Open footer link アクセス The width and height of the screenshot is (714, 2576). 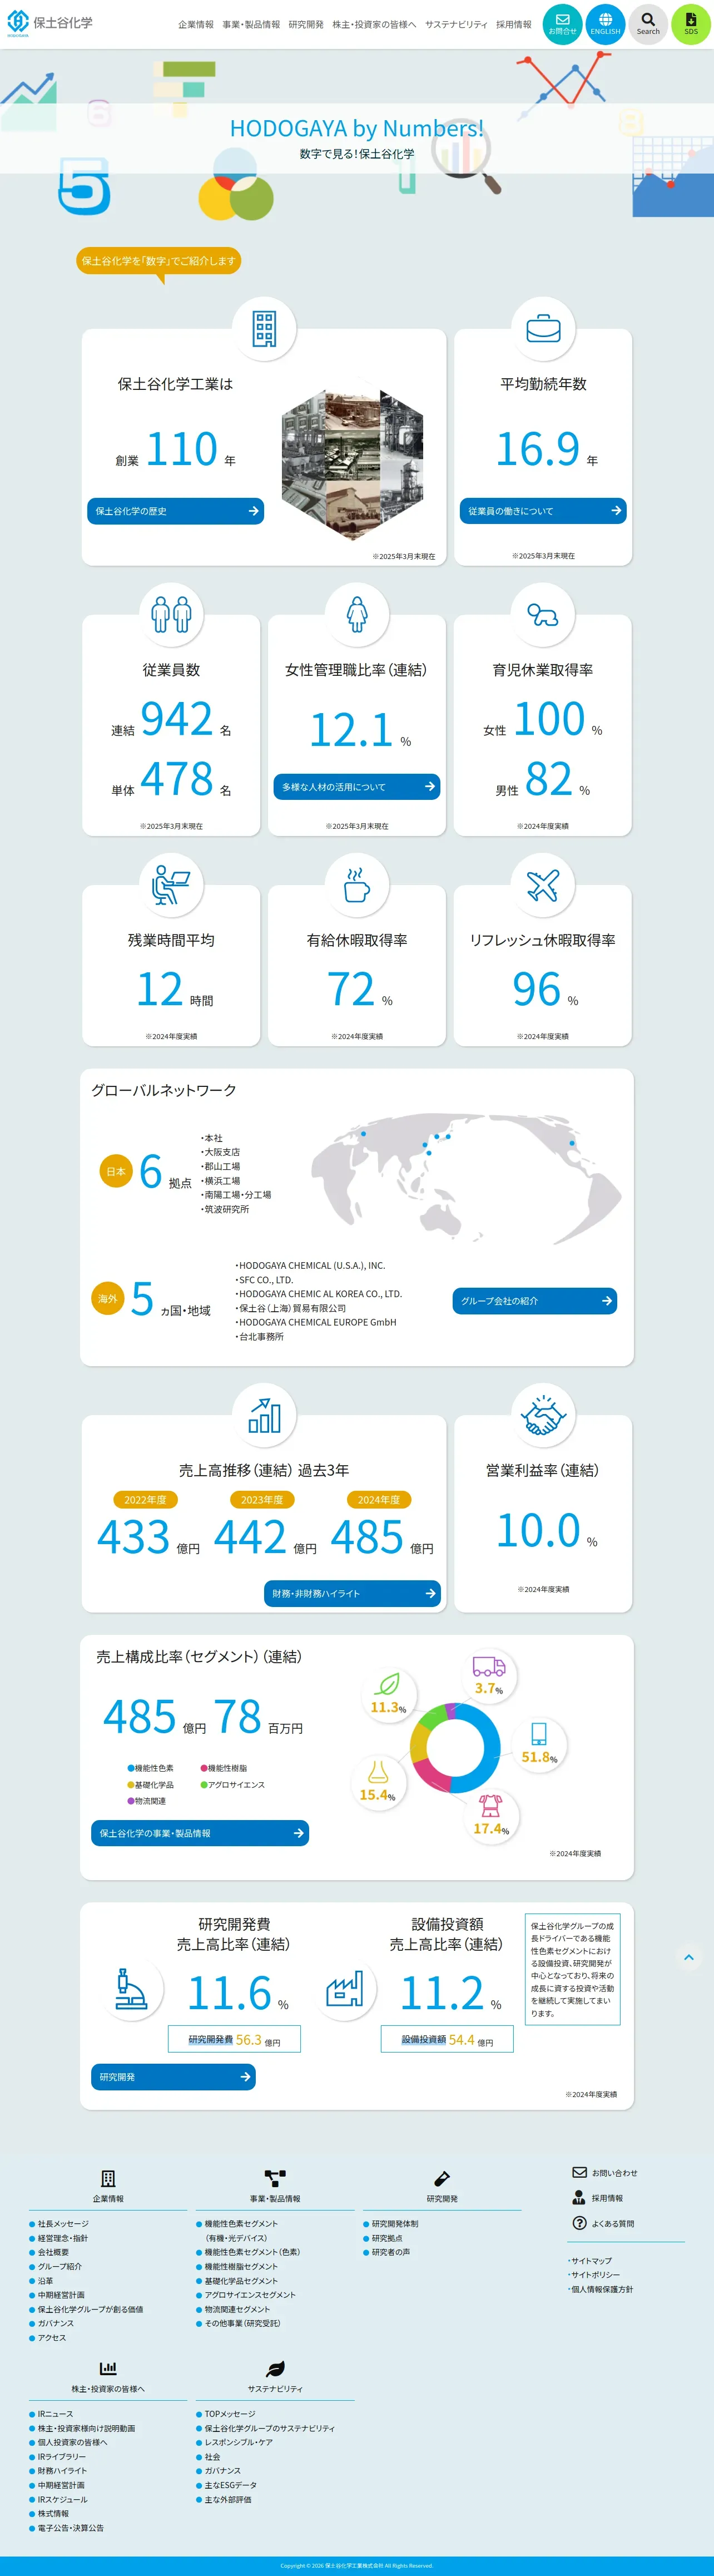click(x=52, y=2338)
